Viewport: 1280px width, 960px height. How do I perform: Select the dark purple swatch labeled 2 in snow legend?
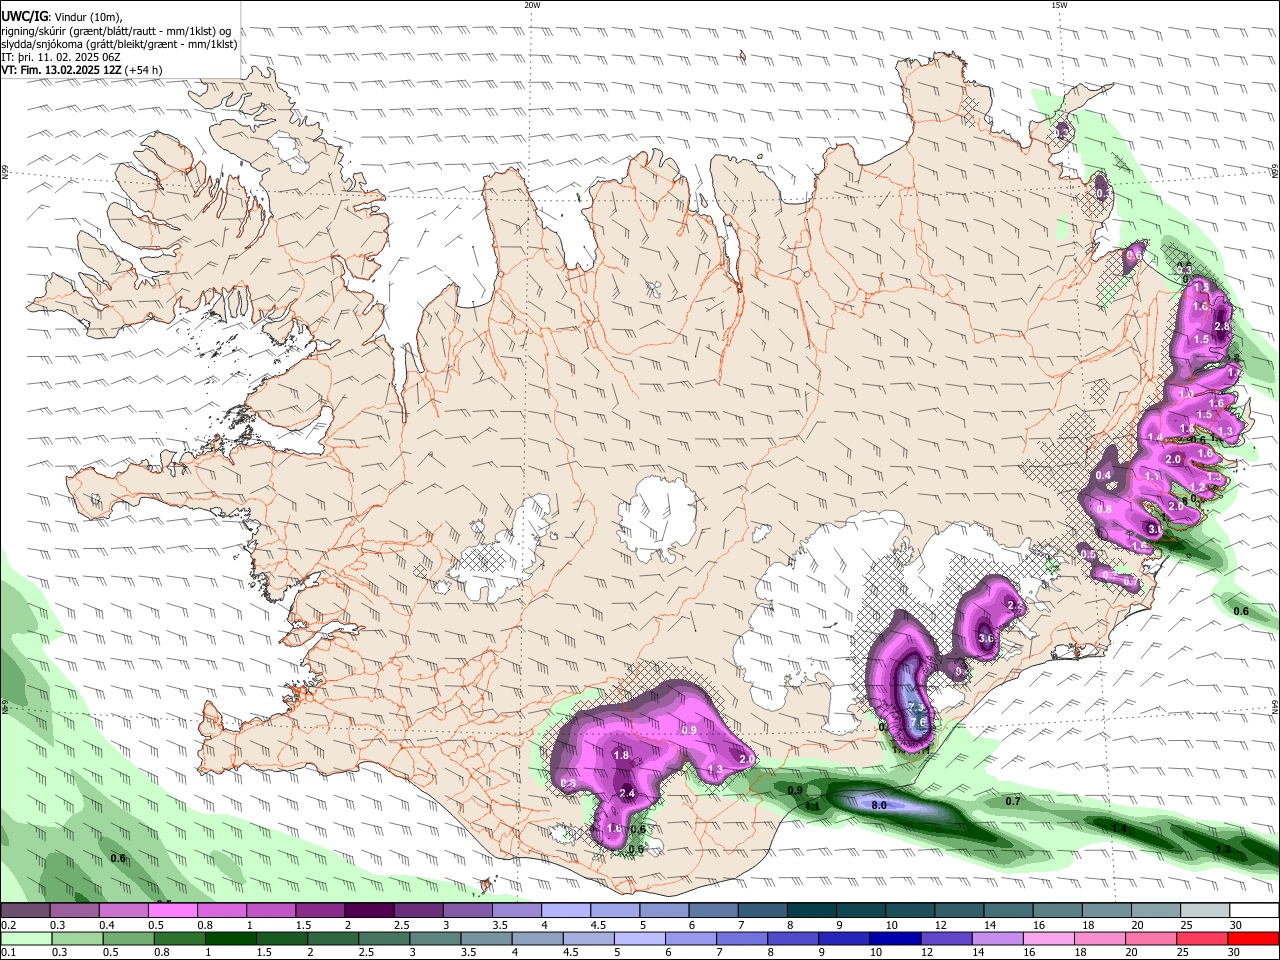coord(368,911)
